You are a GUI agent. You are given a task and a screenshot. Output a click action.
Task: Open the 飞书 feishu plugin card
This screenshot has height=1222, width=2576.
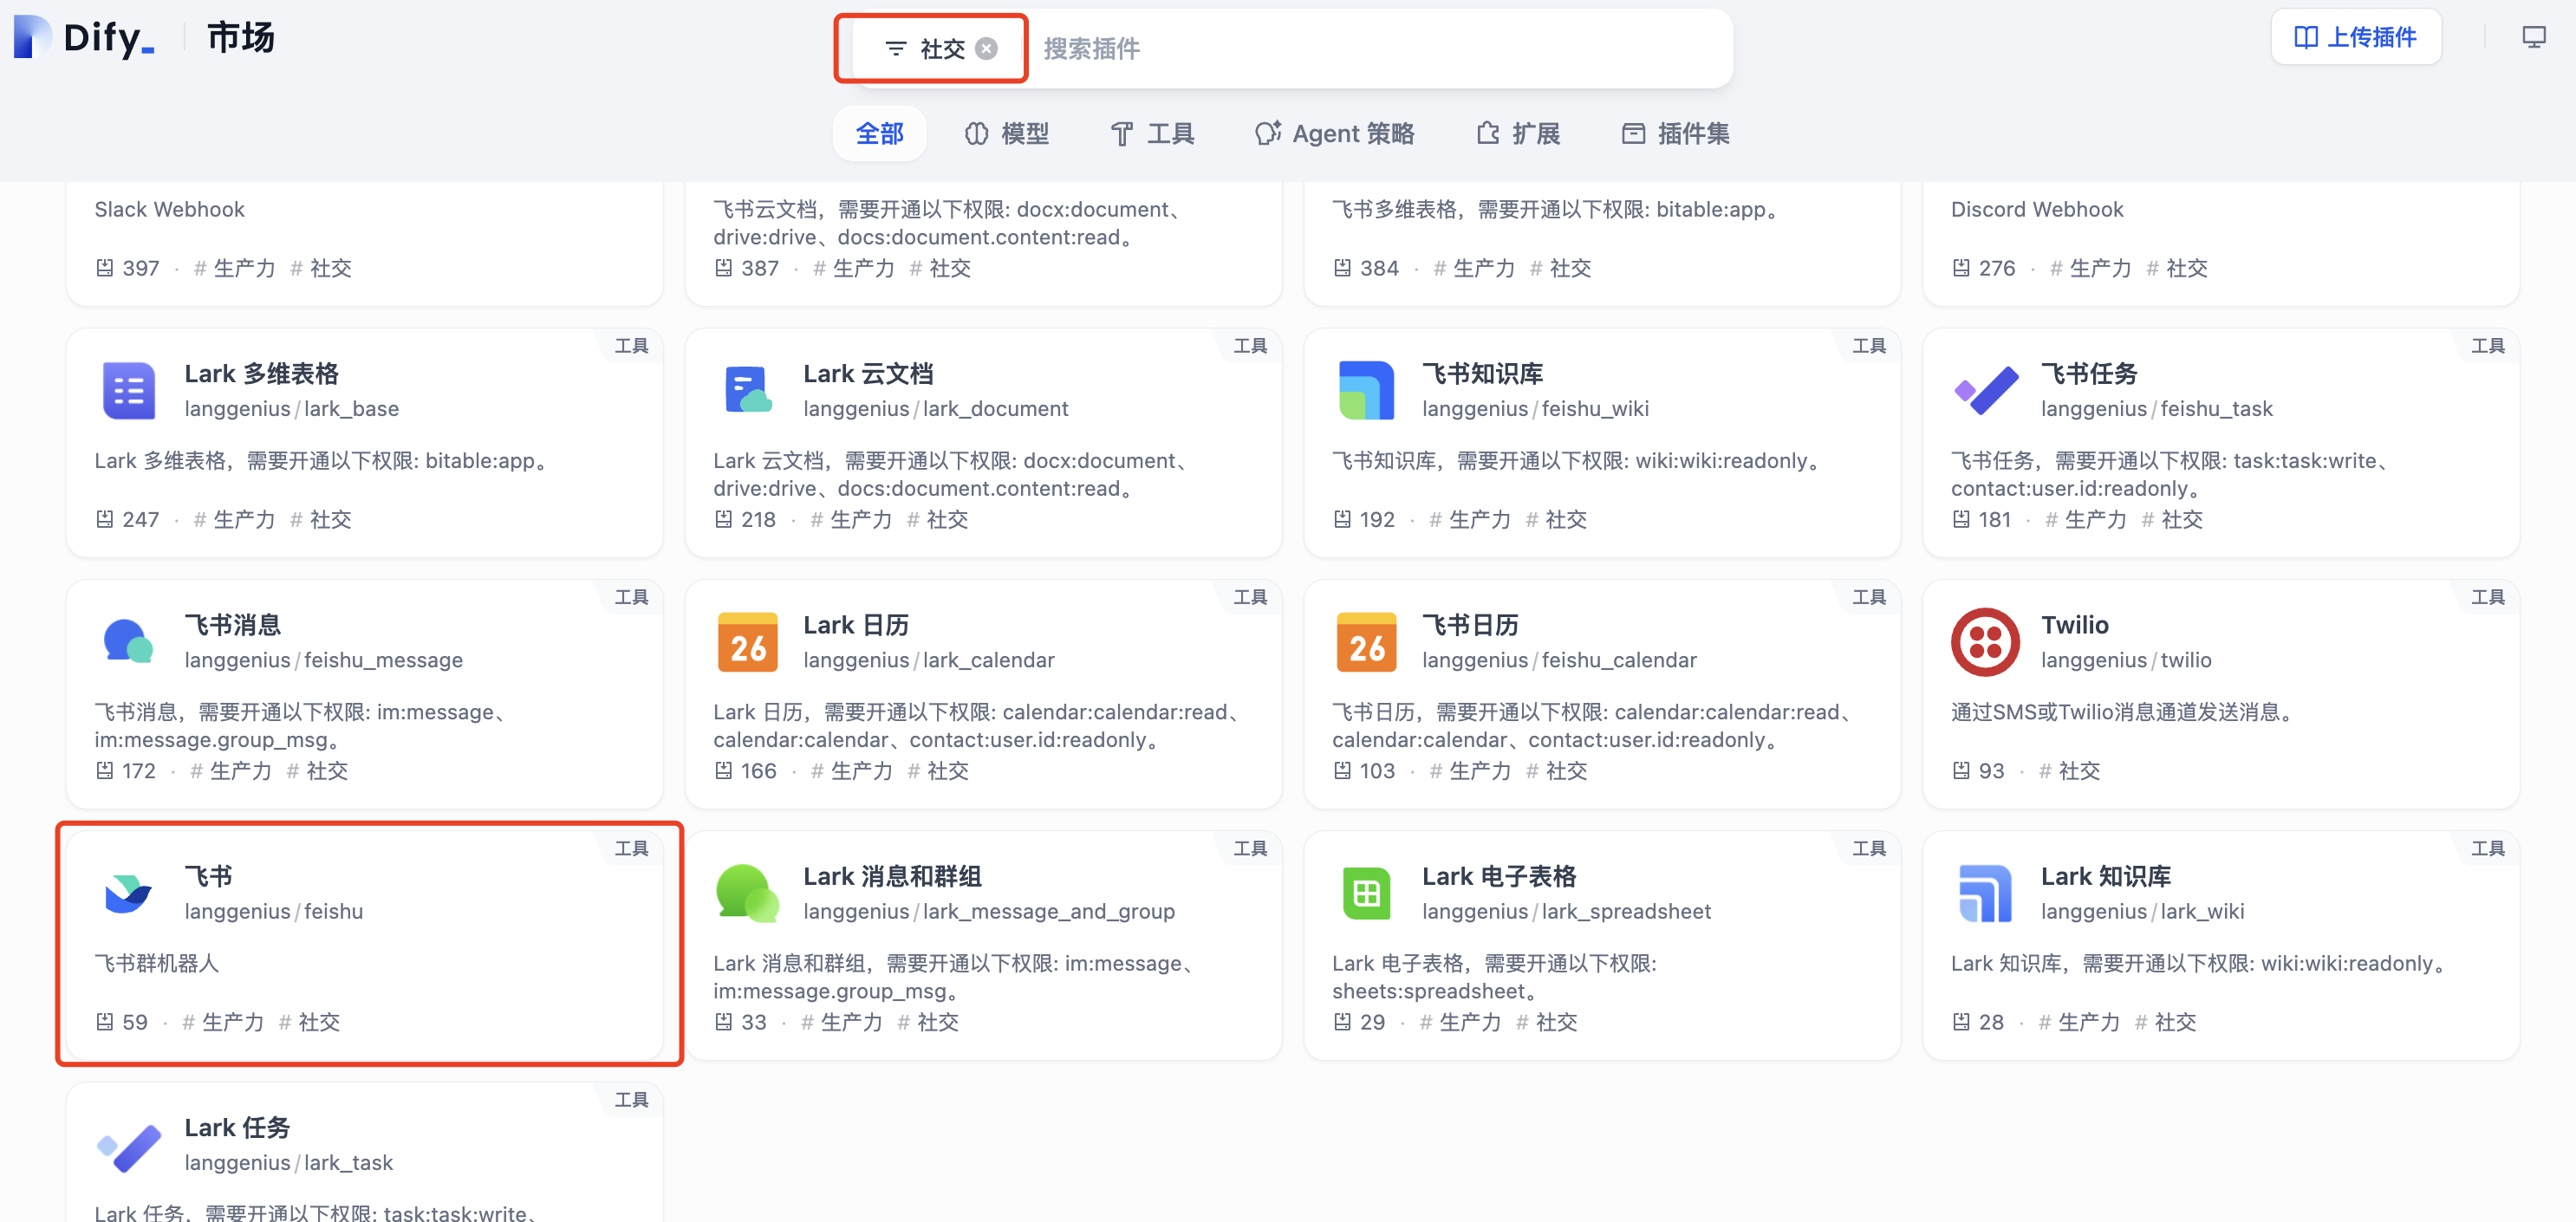tap(365, 945)
